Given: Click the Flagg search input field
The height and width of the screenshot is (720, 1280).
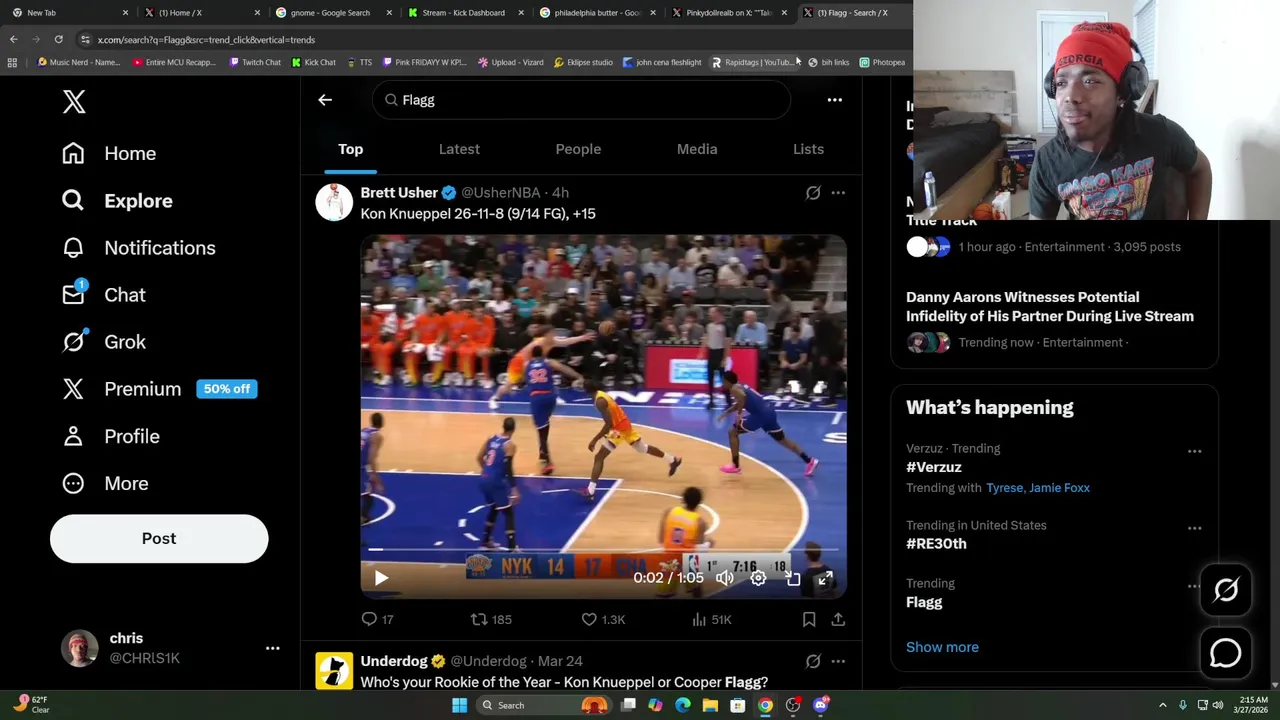Looking at the screenshot, I should (581, 100).
